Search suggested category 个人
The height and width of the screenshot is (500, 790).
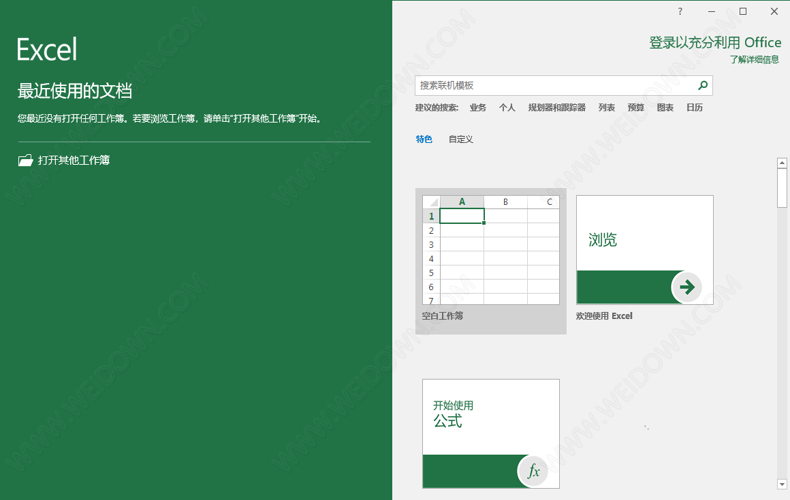[507, 107]
